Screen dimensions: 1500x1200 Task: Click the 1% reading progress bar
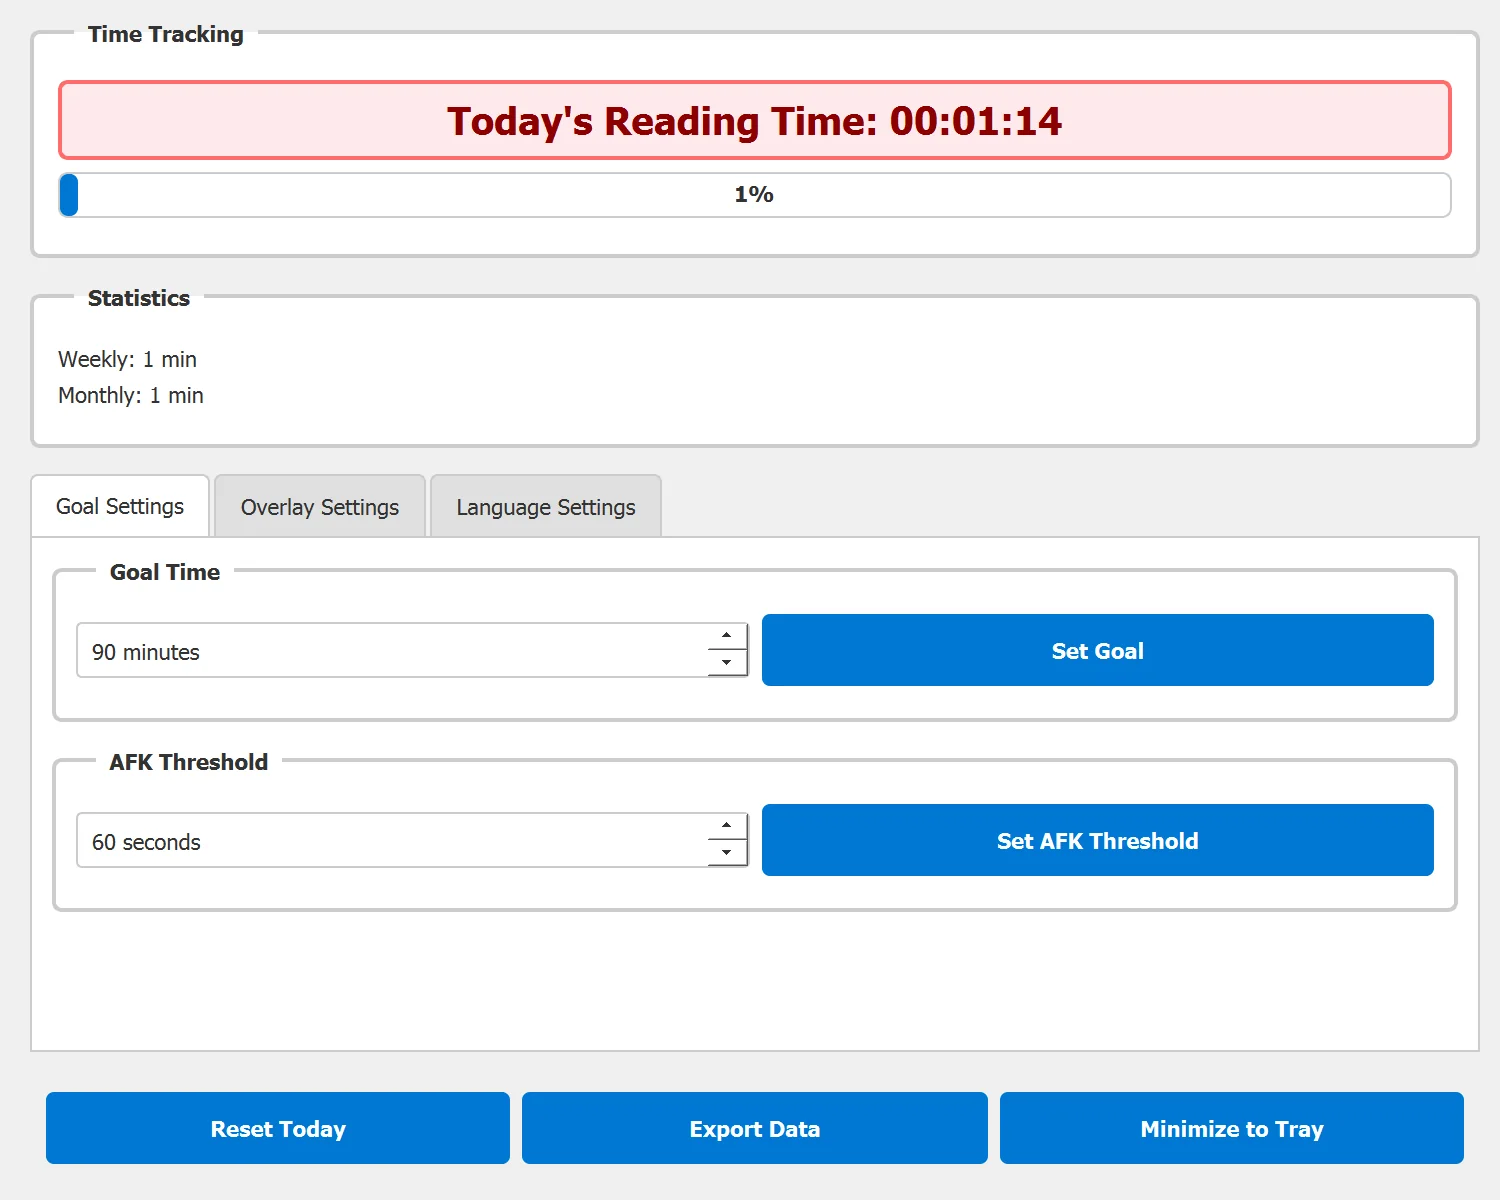[x=754, y=195]
